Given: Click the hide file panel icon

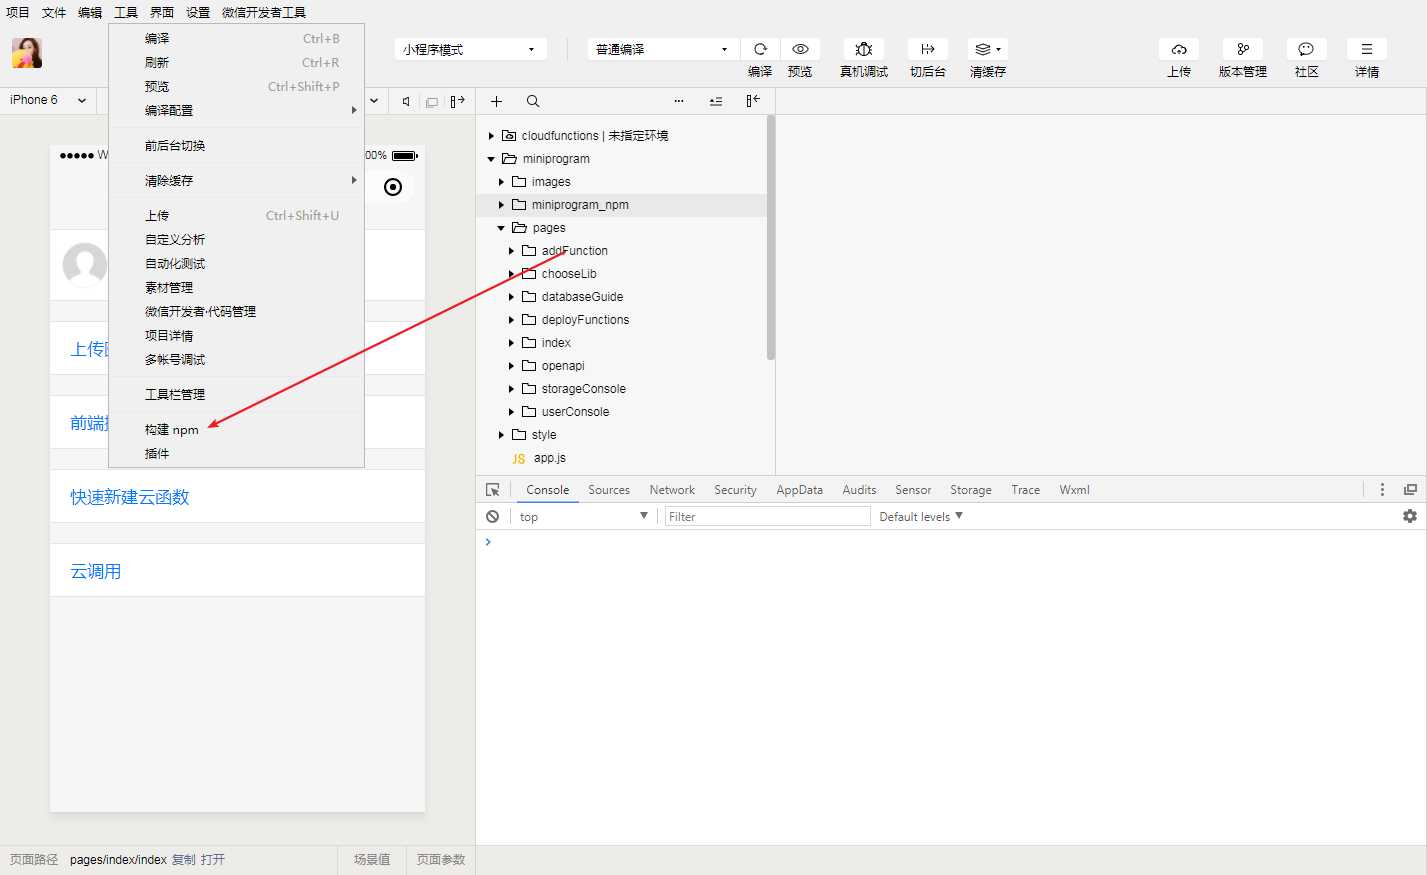Looking at the screenshot, I should coord(753,101).
